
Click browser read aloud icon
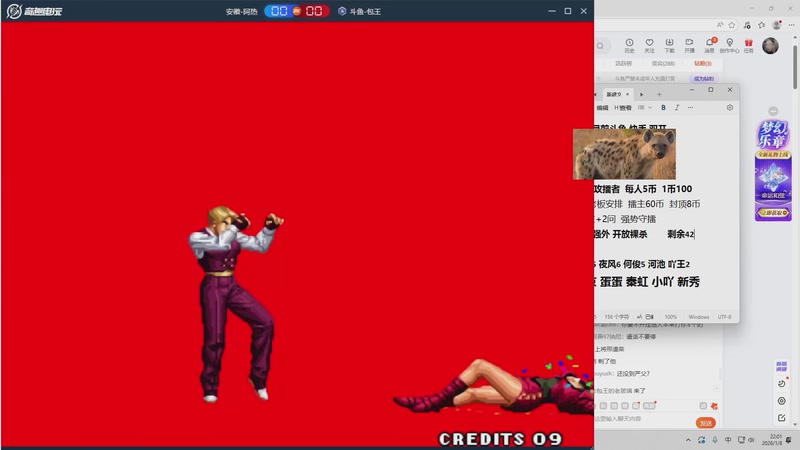720,24
